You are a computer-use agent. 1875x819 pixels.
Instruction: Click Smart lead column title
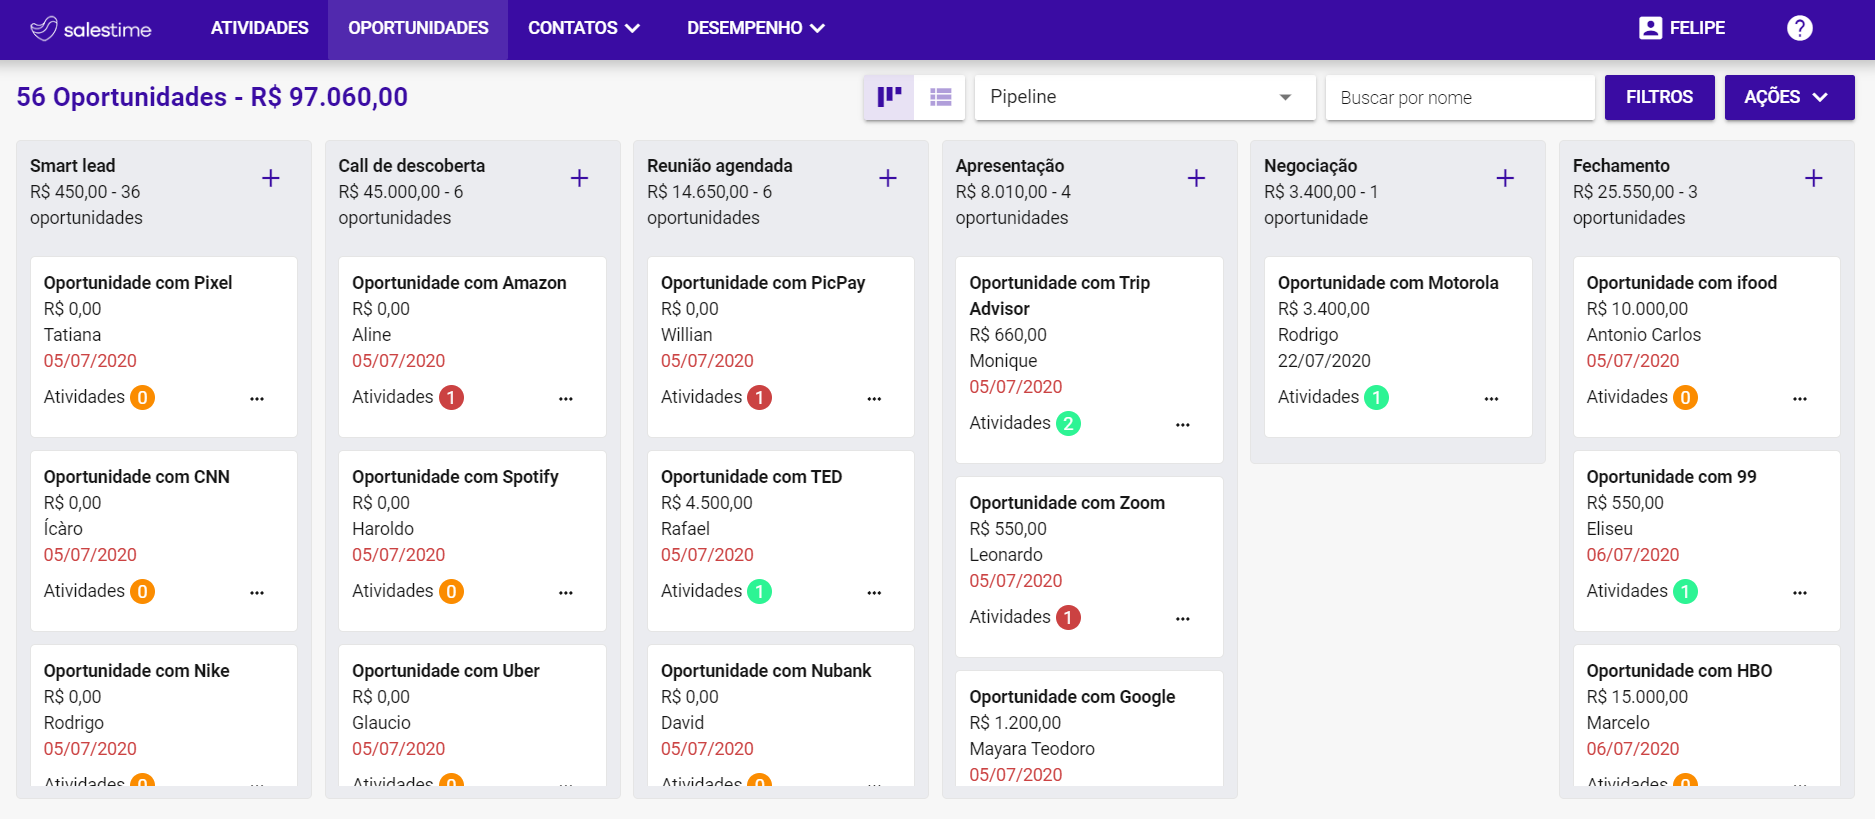click(x=72, y=166)
